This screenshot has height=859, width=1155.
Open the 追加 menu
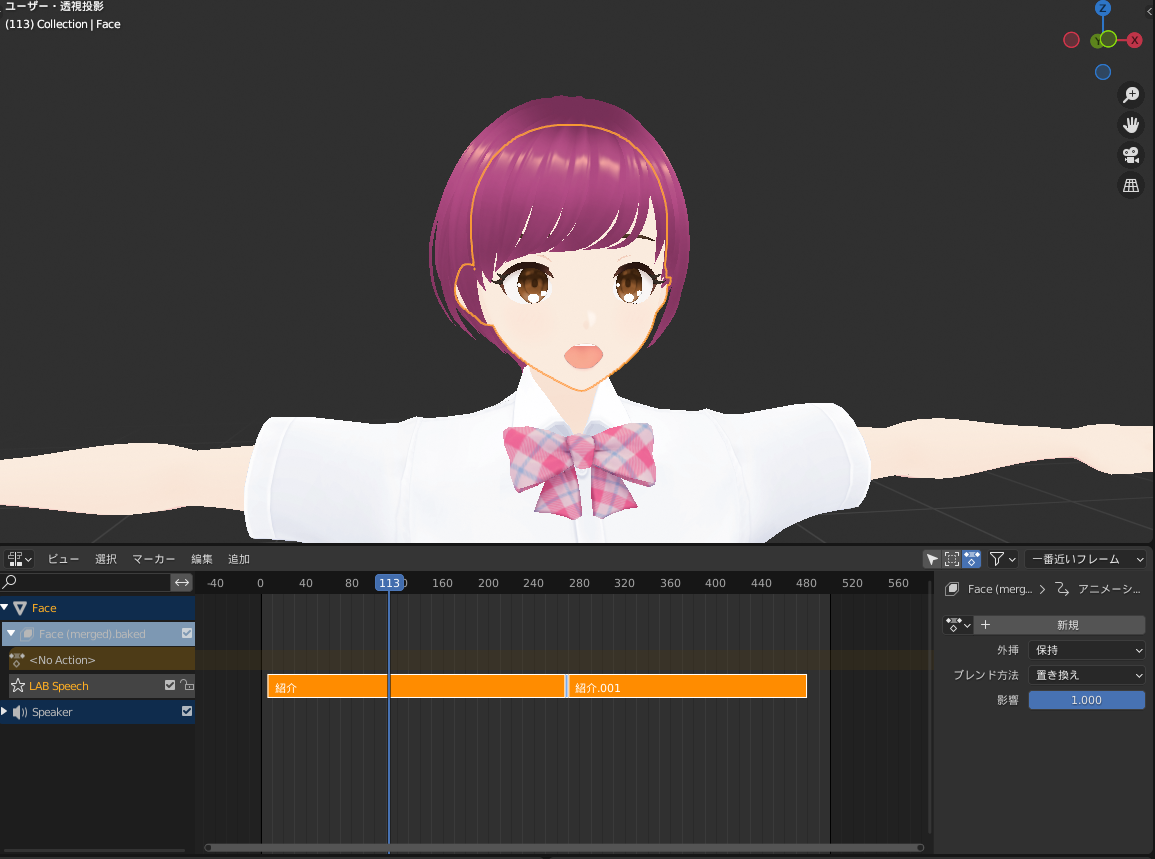pyautogui.click(x=239, y=559)
